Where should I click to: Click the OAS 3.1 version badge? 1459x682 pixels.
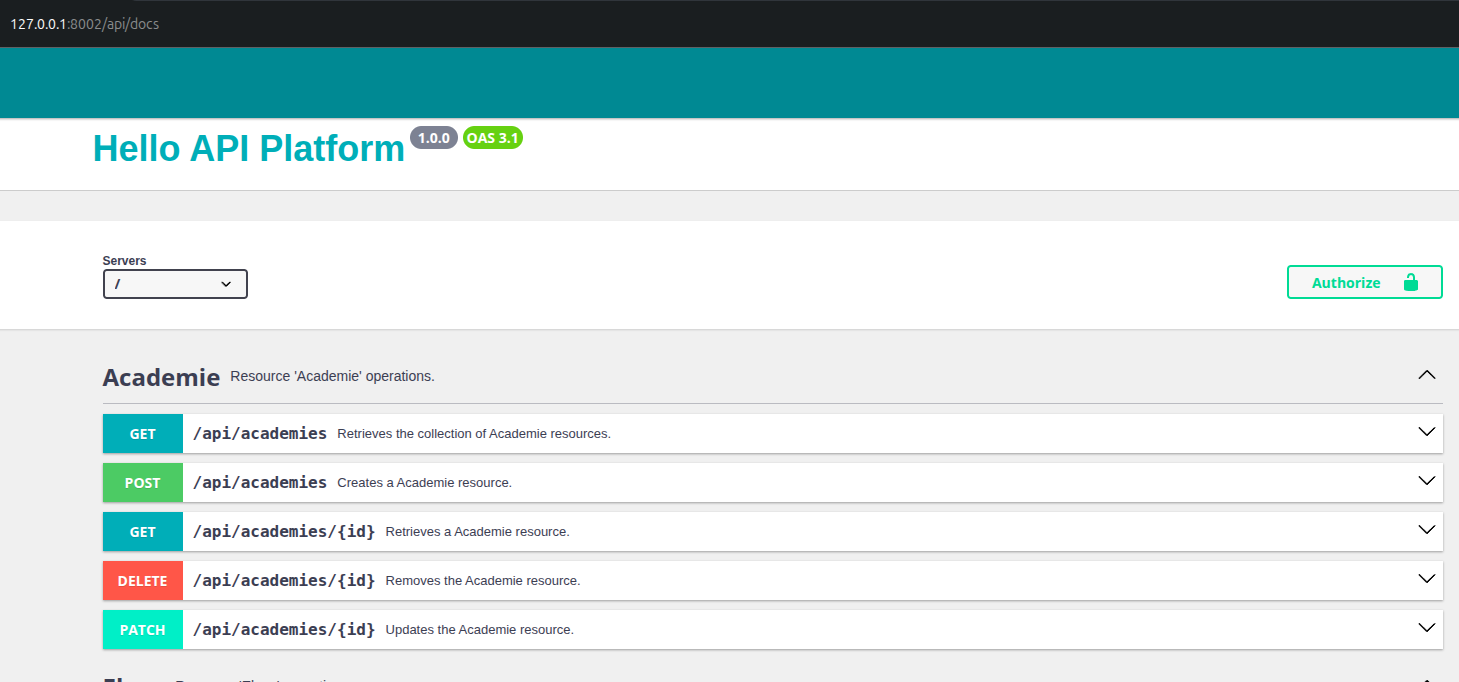point(492,138)
